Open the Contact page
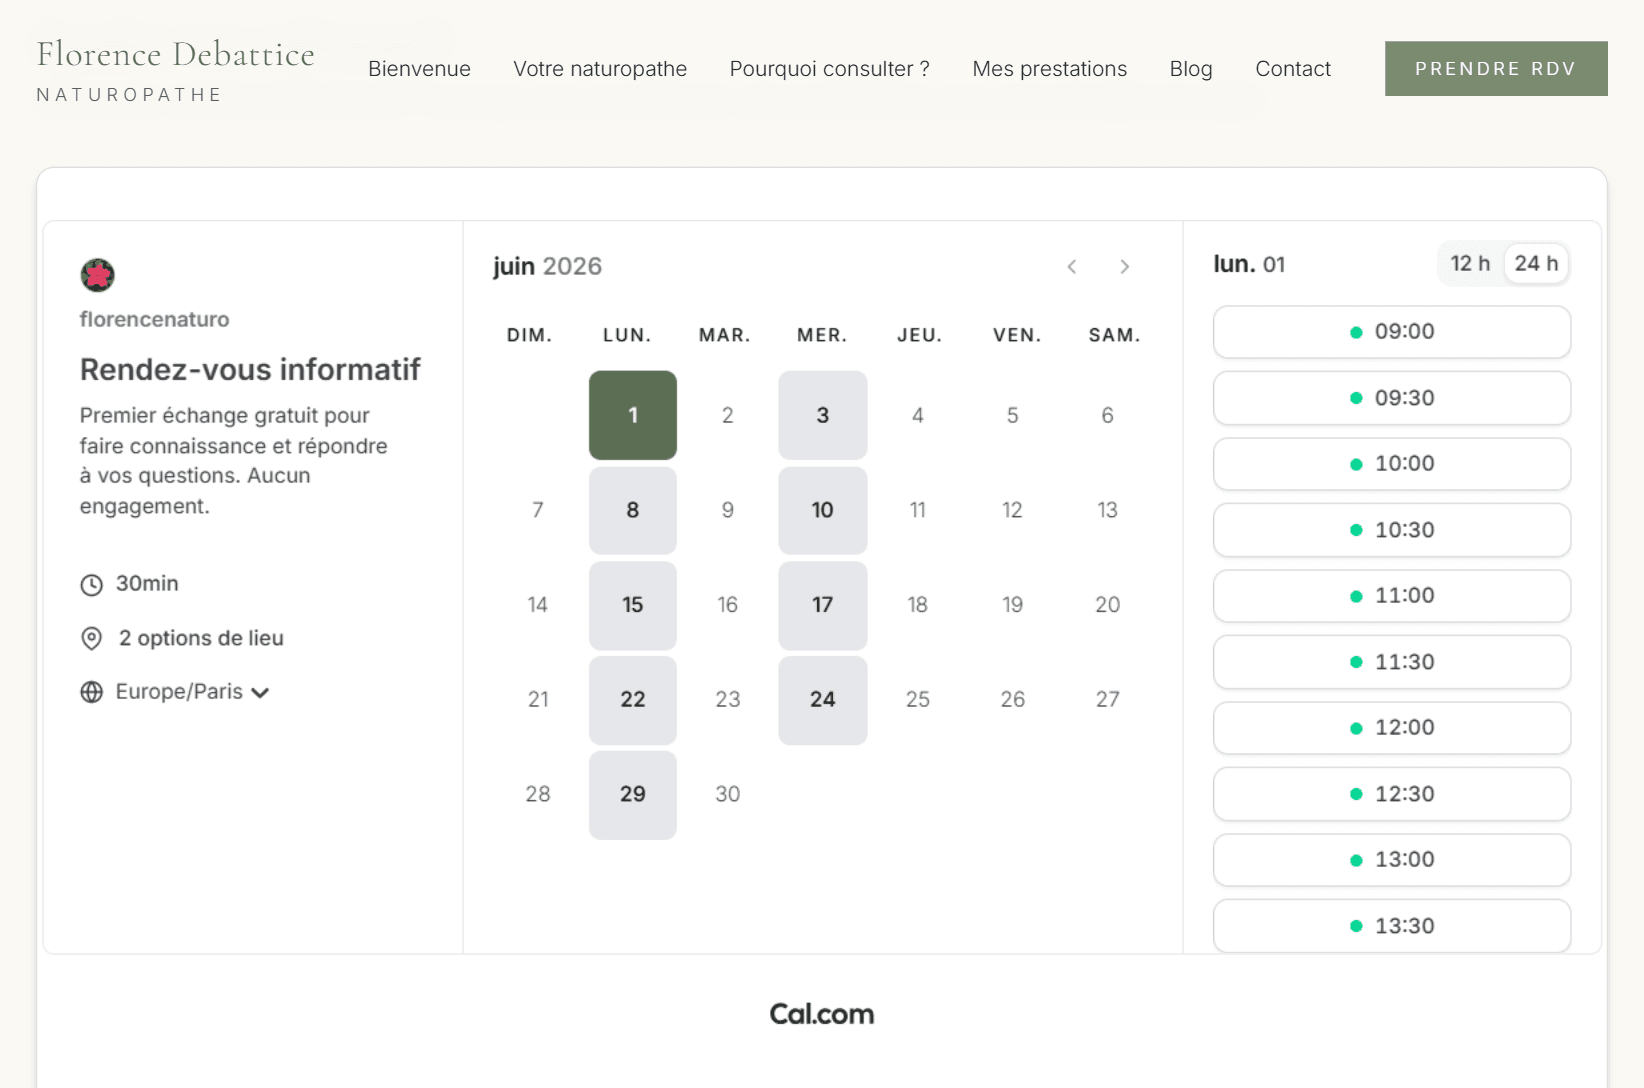Screen dimensions: 1644x1088 pos(1293,69)
